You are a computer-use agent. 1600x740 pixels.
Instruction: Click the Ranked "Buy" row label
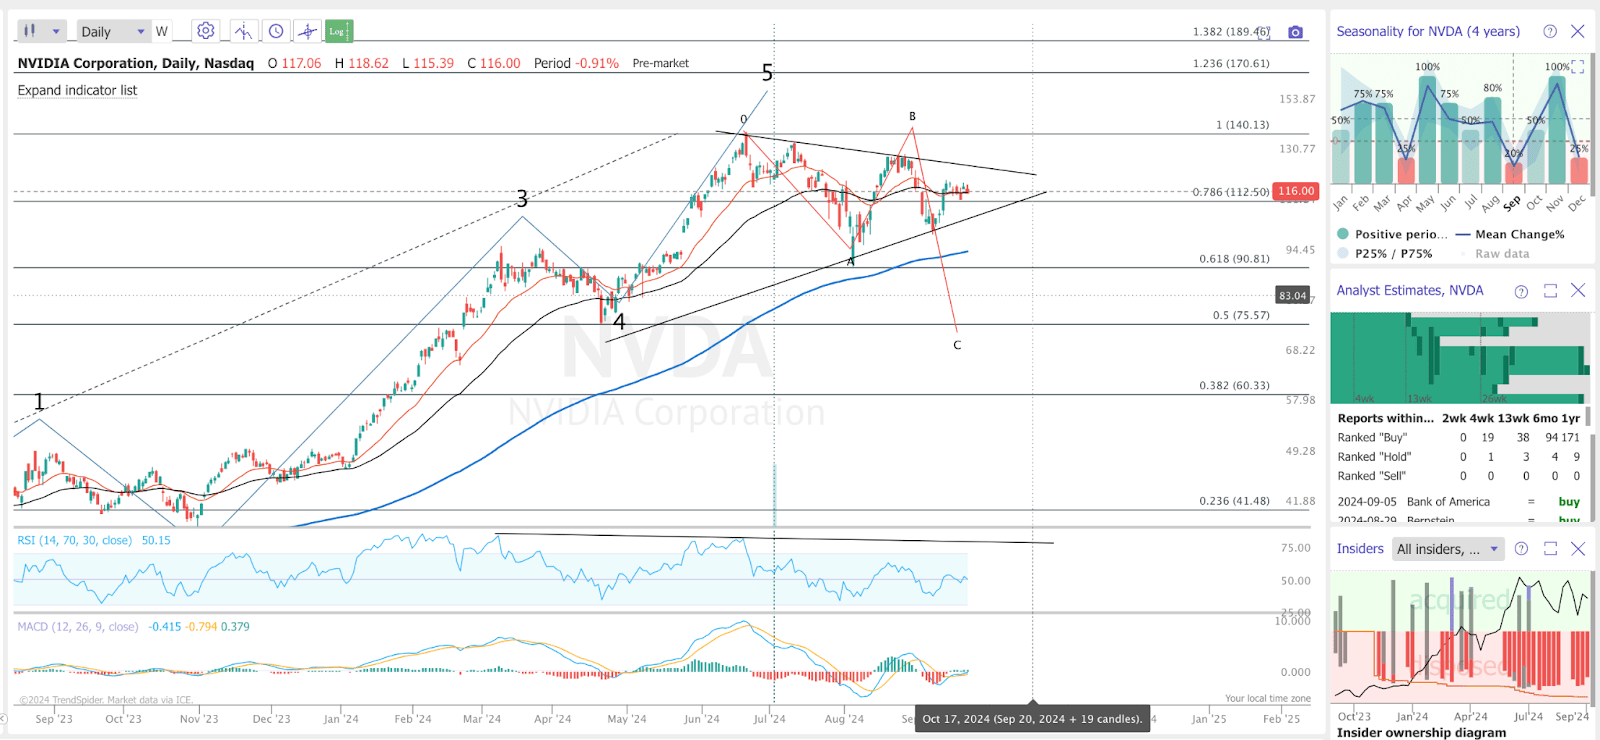pyautogui.click(x=1372, y=437)
